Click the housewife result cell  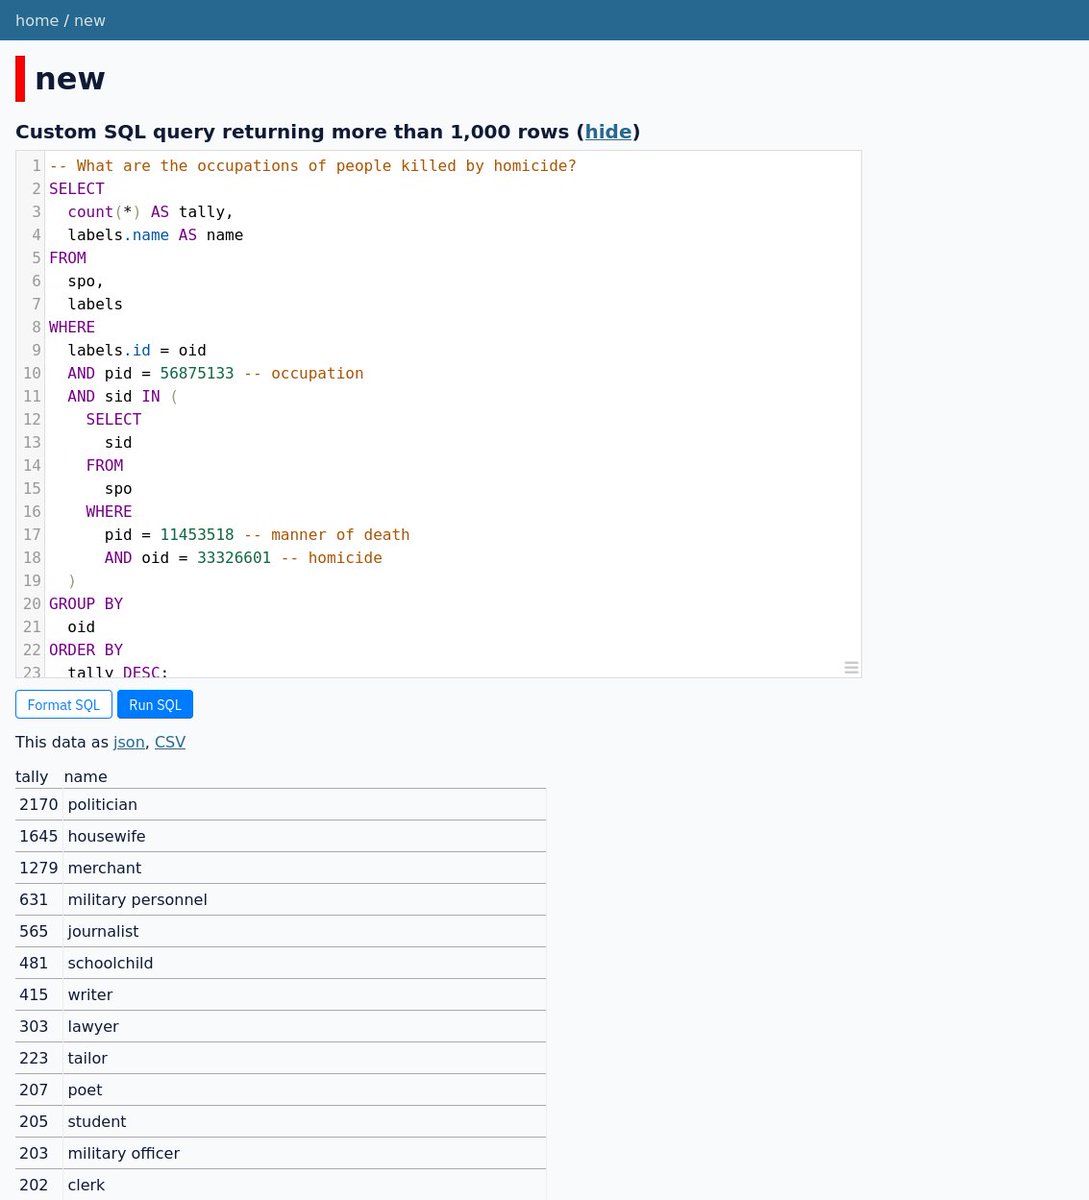[106, 836]
